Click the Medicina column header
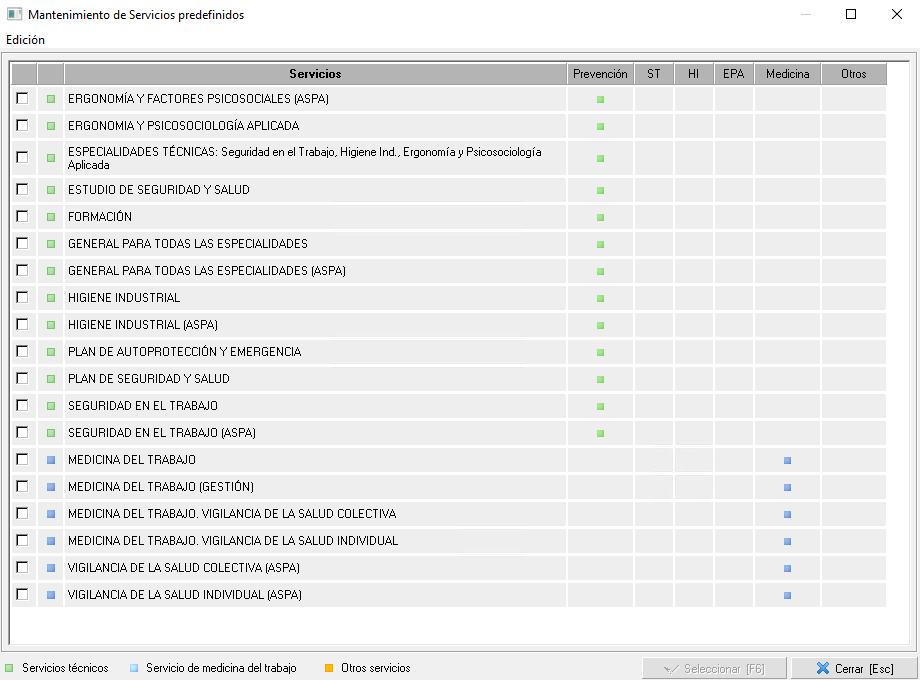The height and width of the screenshot is (680, 920). [787, 74]
